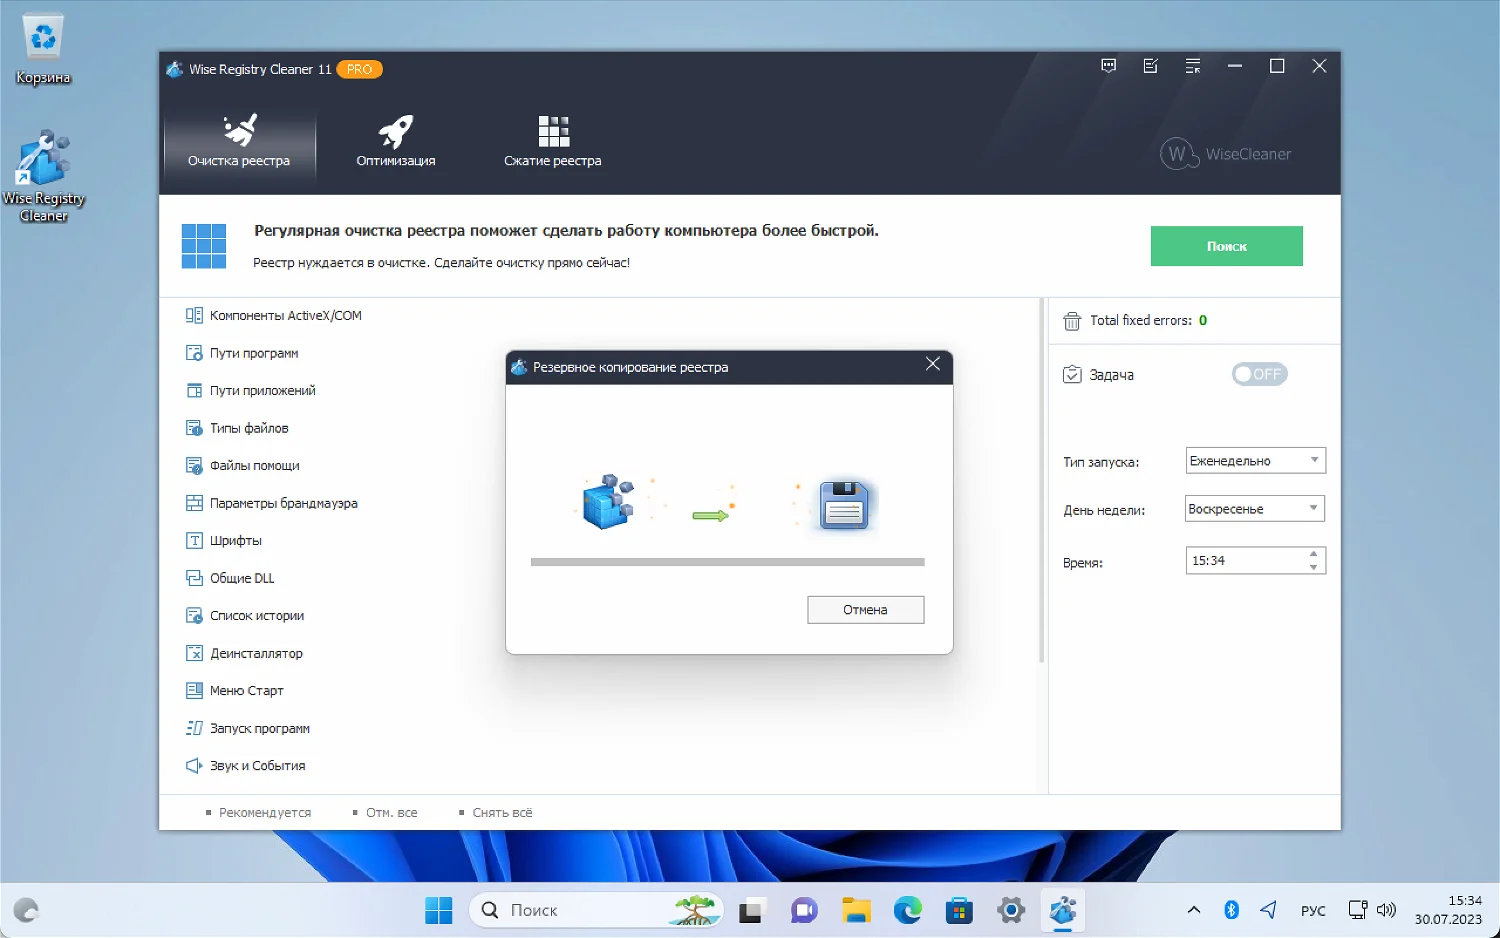
Task: Open the Сжатие реестра tab
Action: (553, 141)
